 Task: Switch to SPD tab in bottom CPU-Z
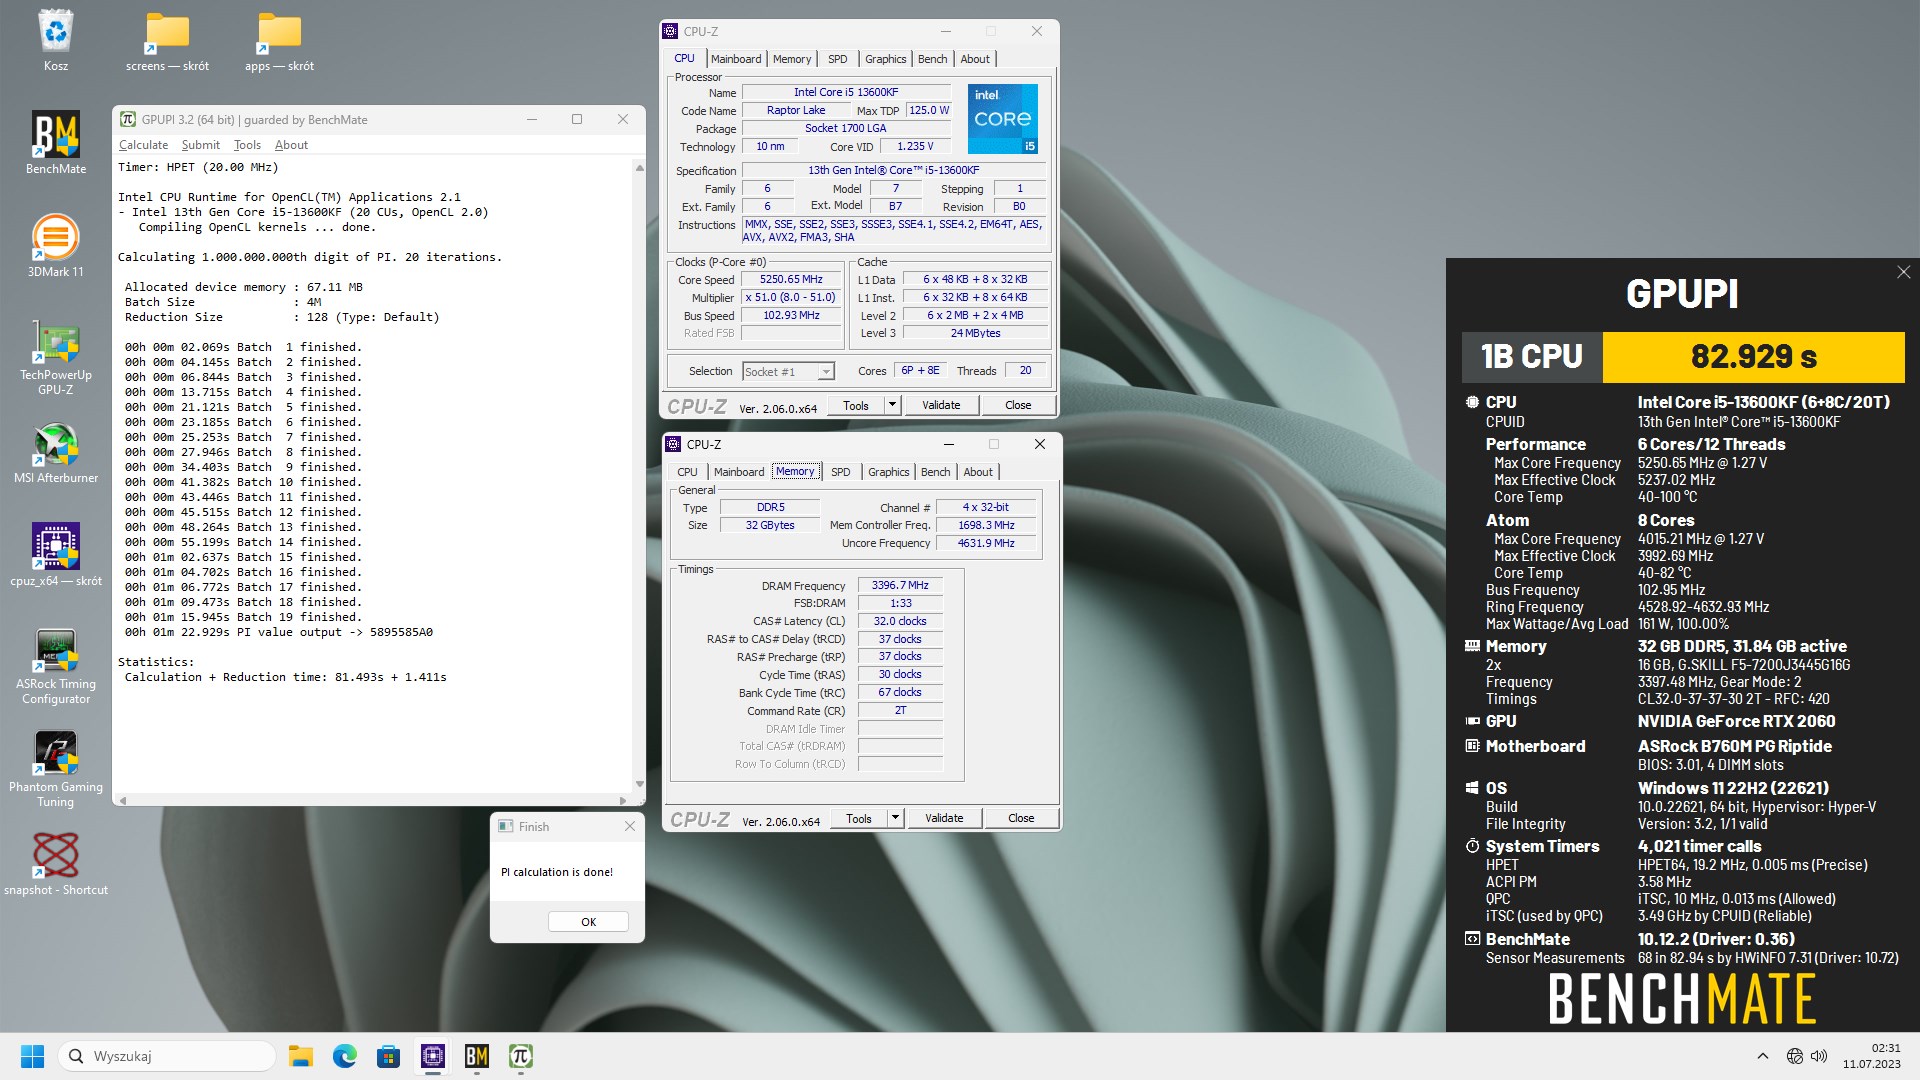pos(841,472)
